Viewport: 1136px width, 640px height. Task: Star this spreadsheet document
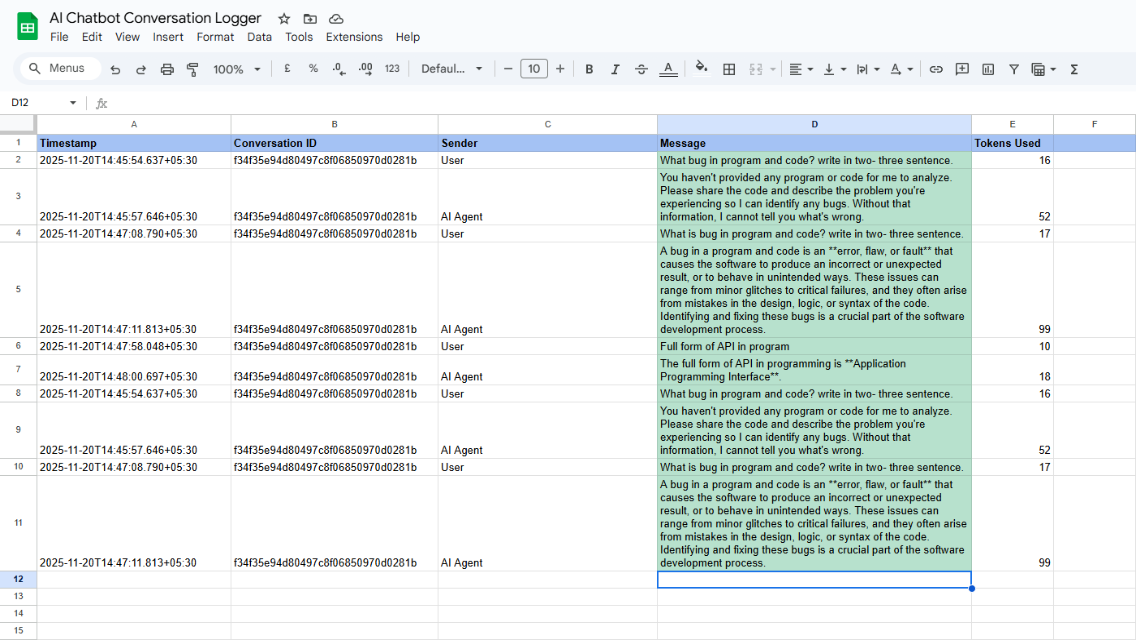click(284, 19)
